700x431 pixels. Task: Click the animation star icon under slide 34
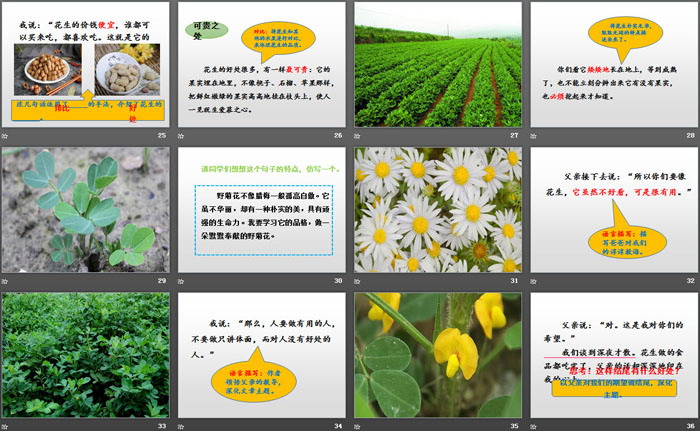point(181,426)
